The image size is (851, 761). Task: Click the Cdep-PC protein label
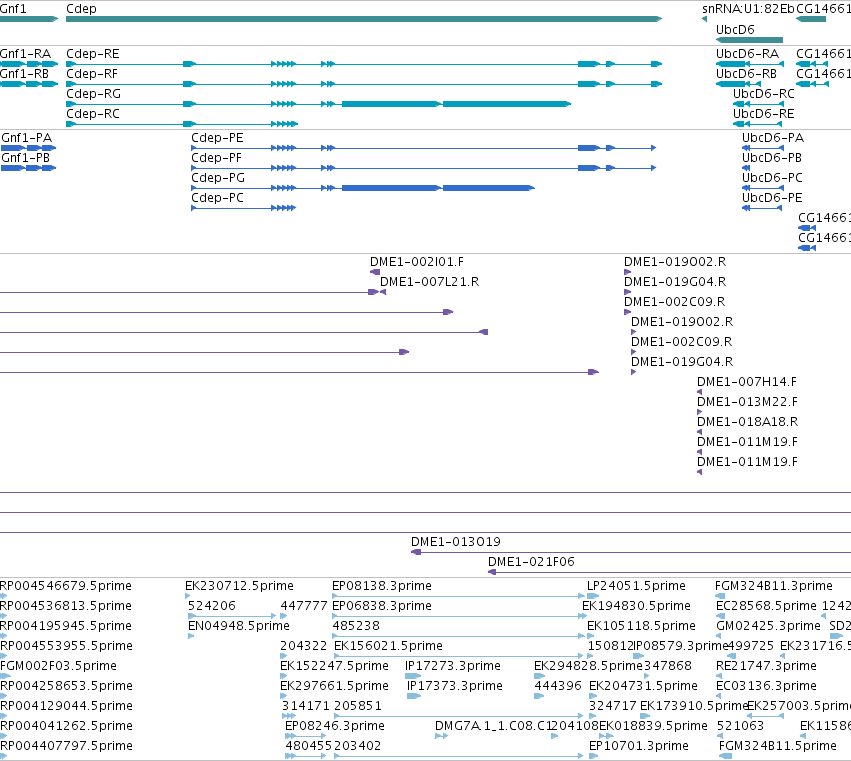[x=217, y=198]
